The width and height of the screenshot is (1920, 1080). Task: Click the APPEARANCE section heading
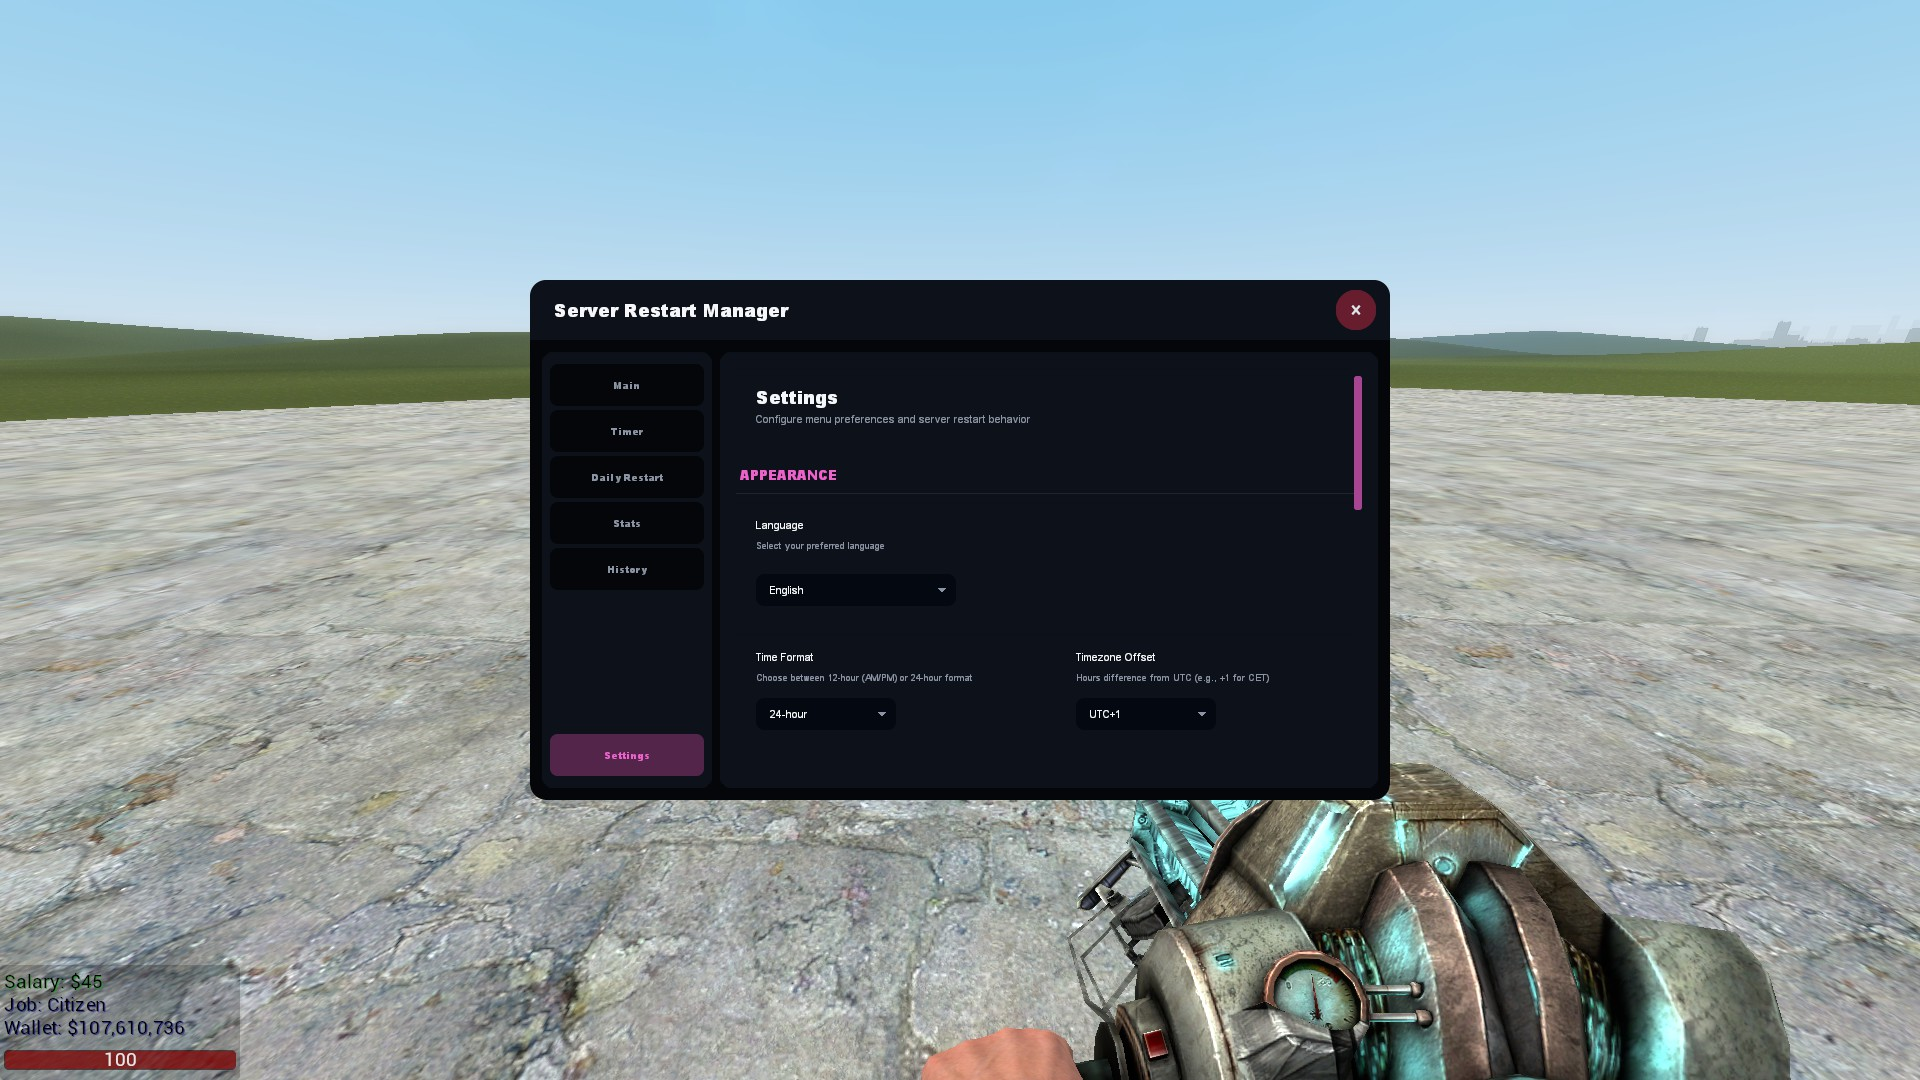788,475
